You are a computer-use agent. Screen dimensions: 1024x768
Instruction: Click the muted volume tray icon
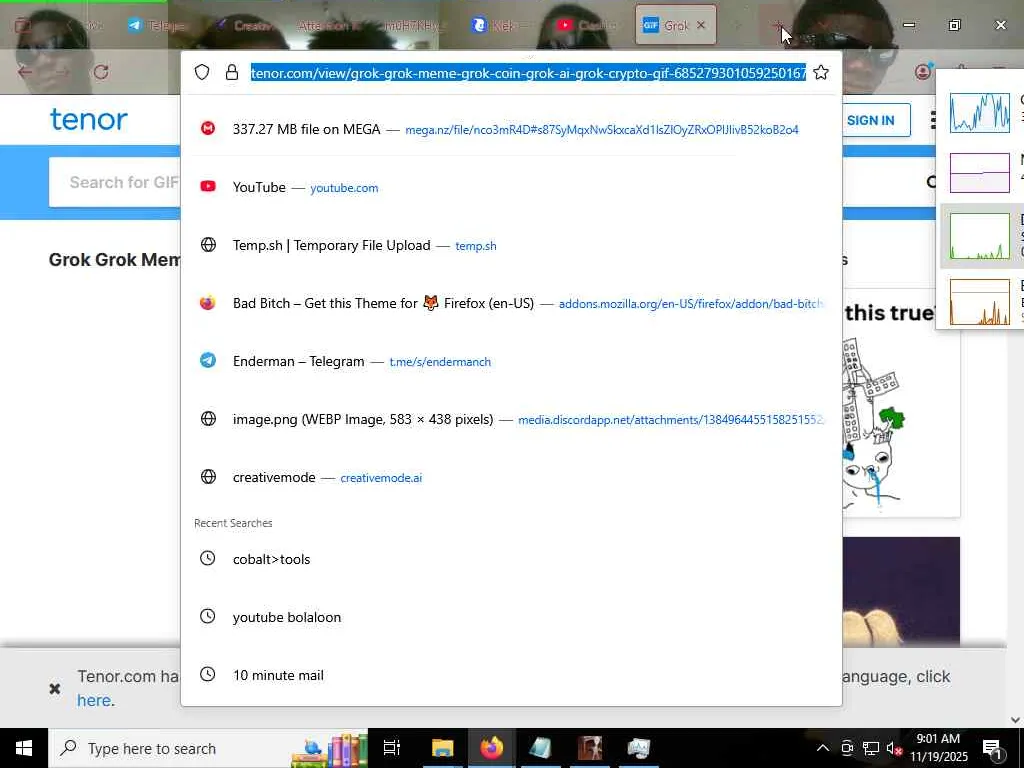(x=895, y=748)
